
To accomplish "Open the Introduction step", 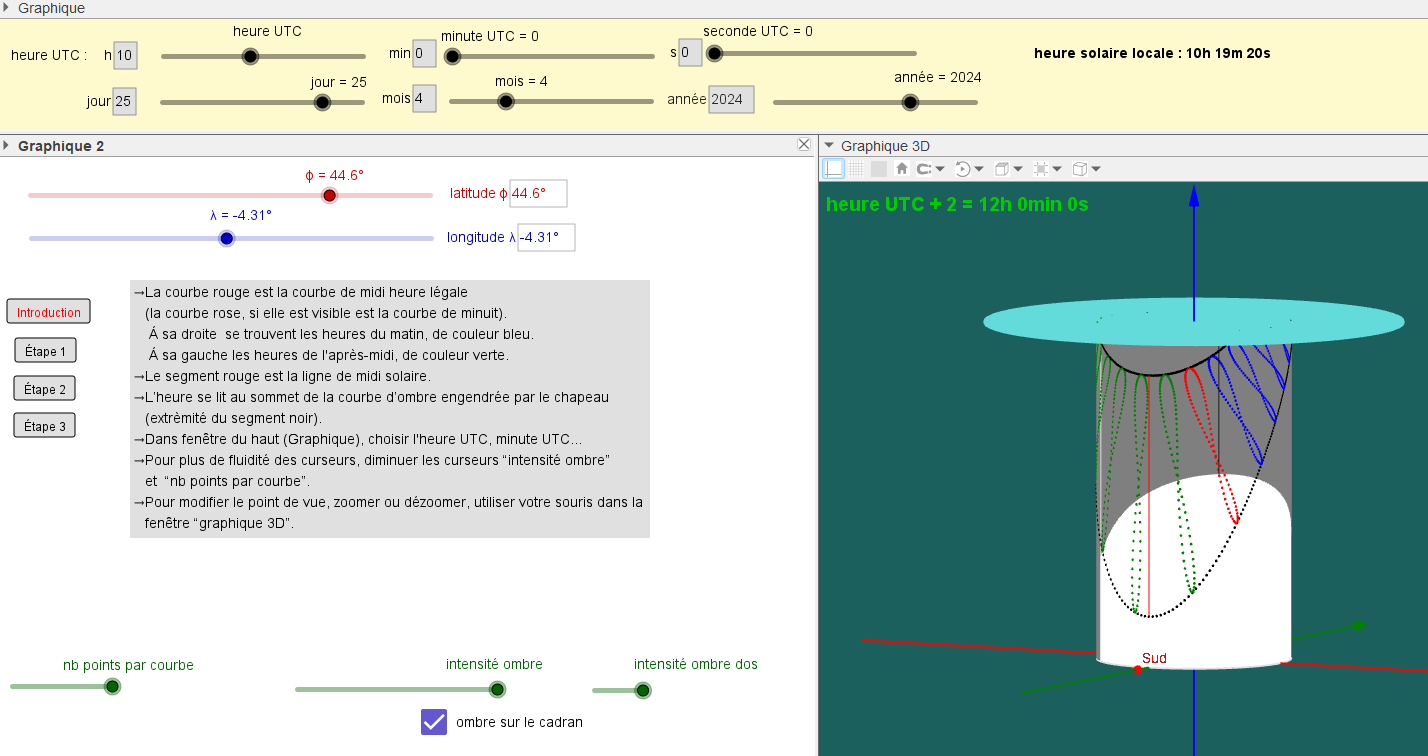I will point(49,312).
